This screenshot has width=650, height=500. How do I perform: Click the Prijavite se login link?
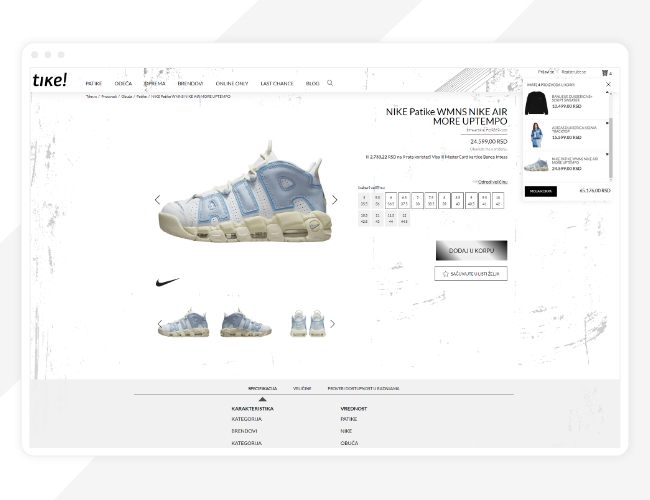point(546,72)
